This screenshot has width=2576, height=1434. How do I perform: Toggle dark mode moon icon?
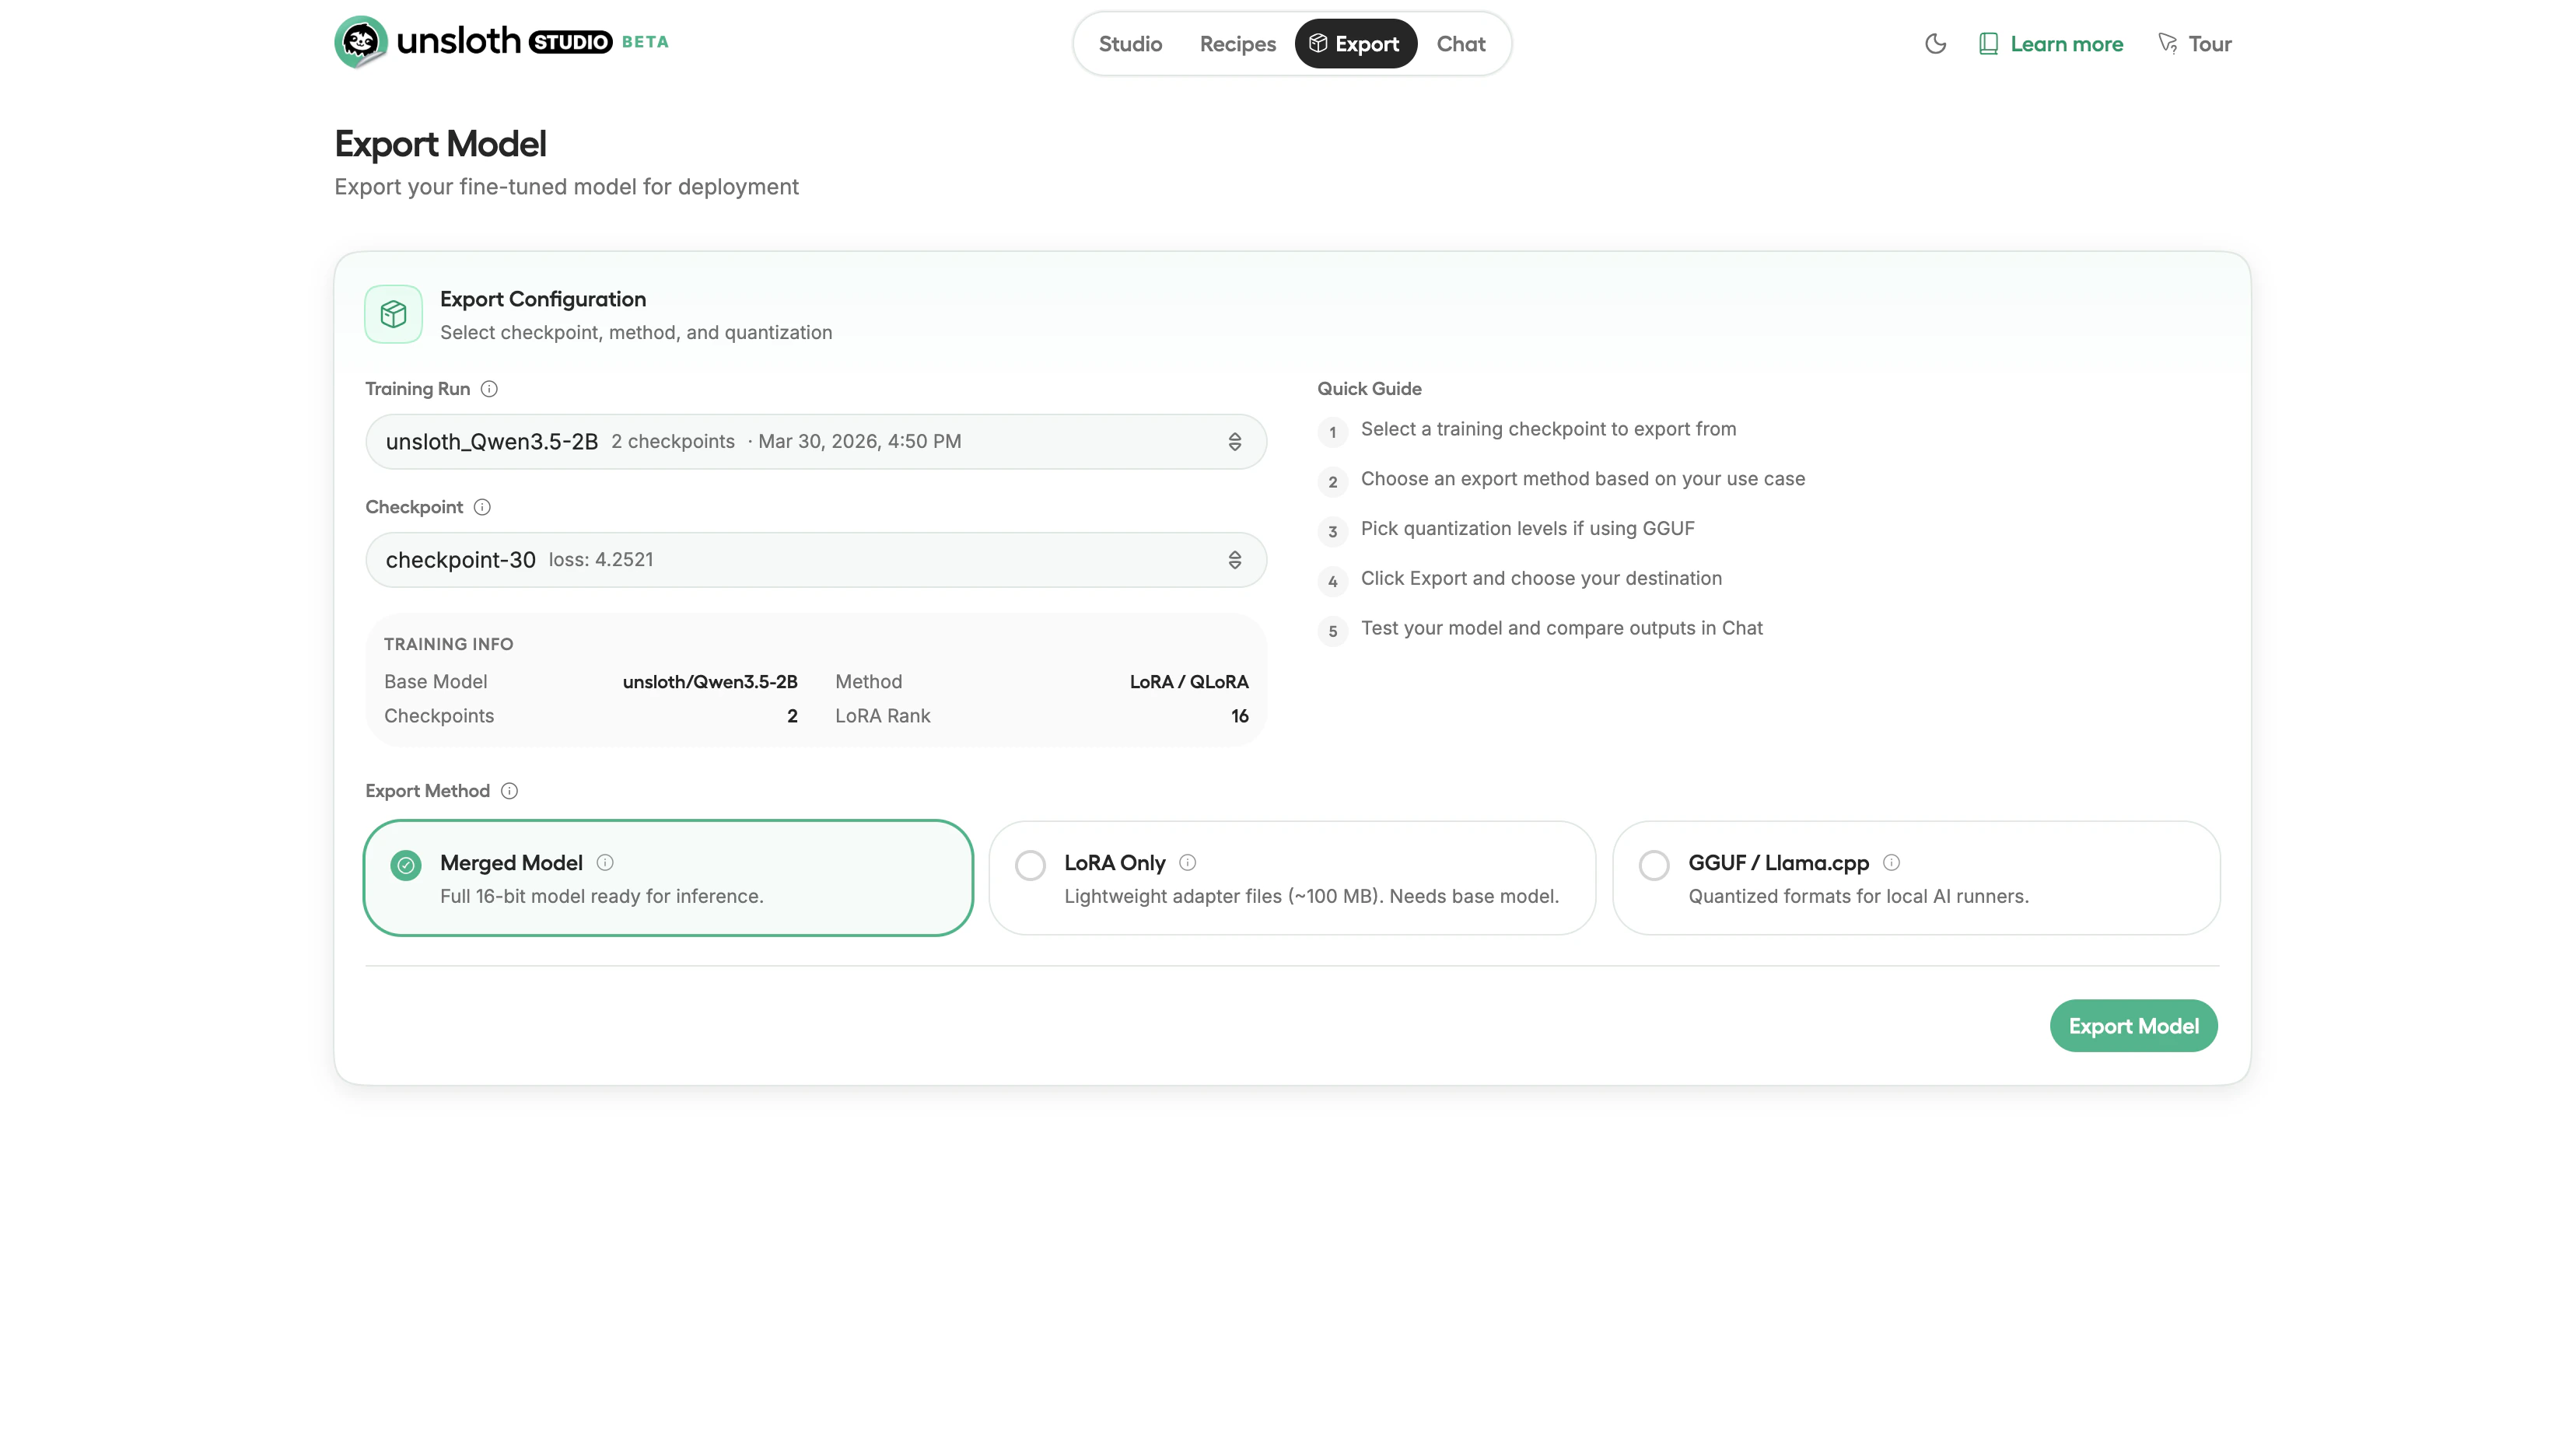(x=1935, y=44)
